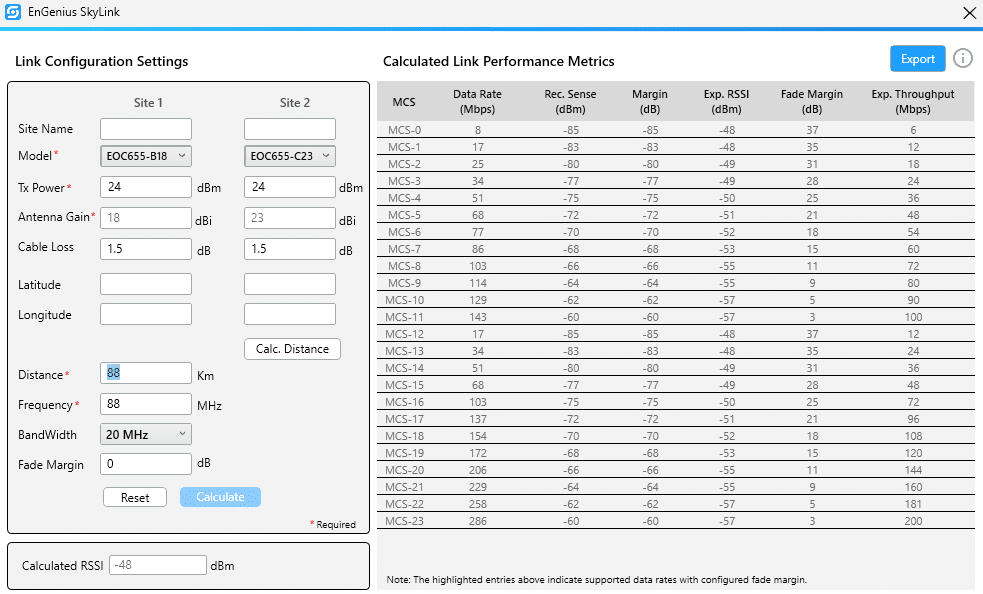Focus the Site 1 Site Name field
This screenshot has width=983, height=594.
pos(145,129)
